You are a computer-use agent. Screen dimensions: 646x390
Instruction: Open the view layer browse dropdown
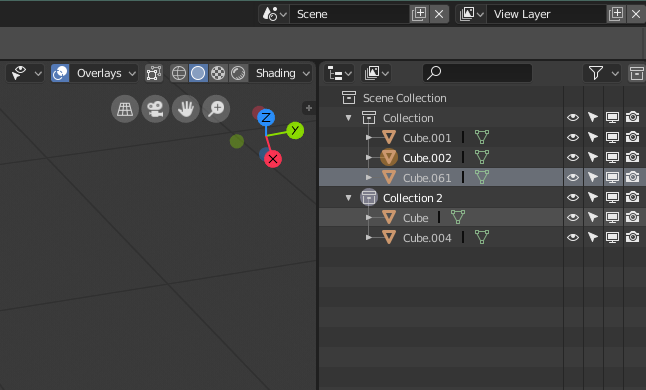tap(471, 14)
